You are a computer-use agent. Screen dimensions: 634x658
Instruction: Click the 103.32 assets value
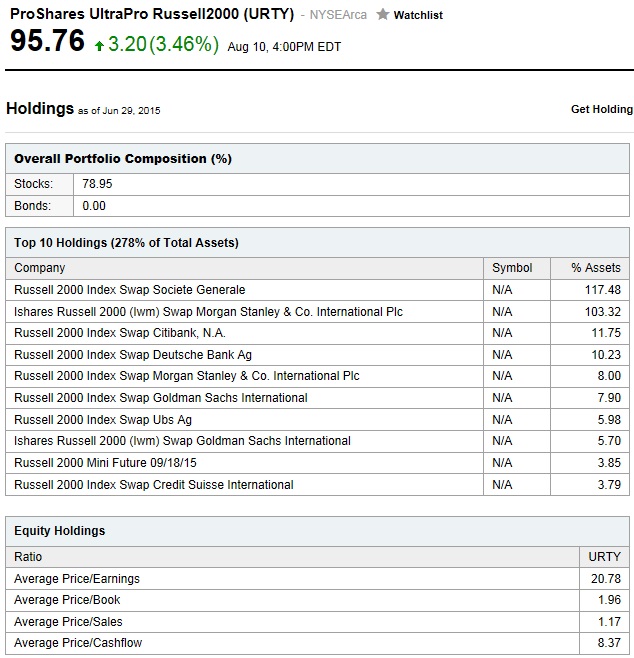tap(603, 312)
